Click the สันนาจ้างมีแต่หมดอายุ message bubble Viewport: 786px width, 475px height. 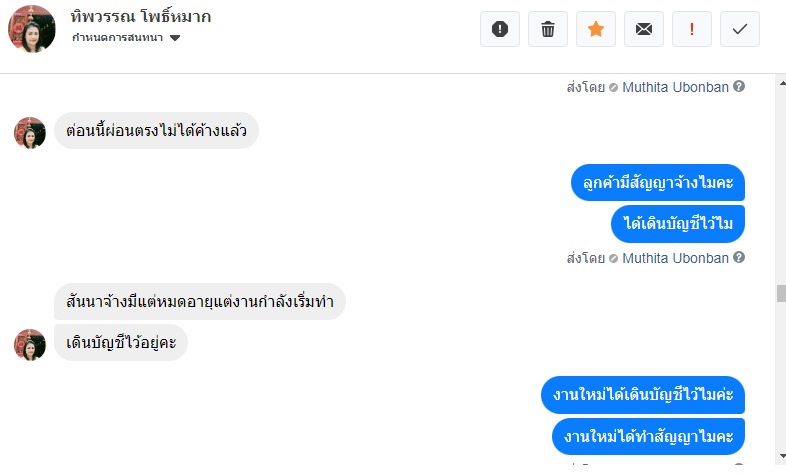(x=200, y=301)
